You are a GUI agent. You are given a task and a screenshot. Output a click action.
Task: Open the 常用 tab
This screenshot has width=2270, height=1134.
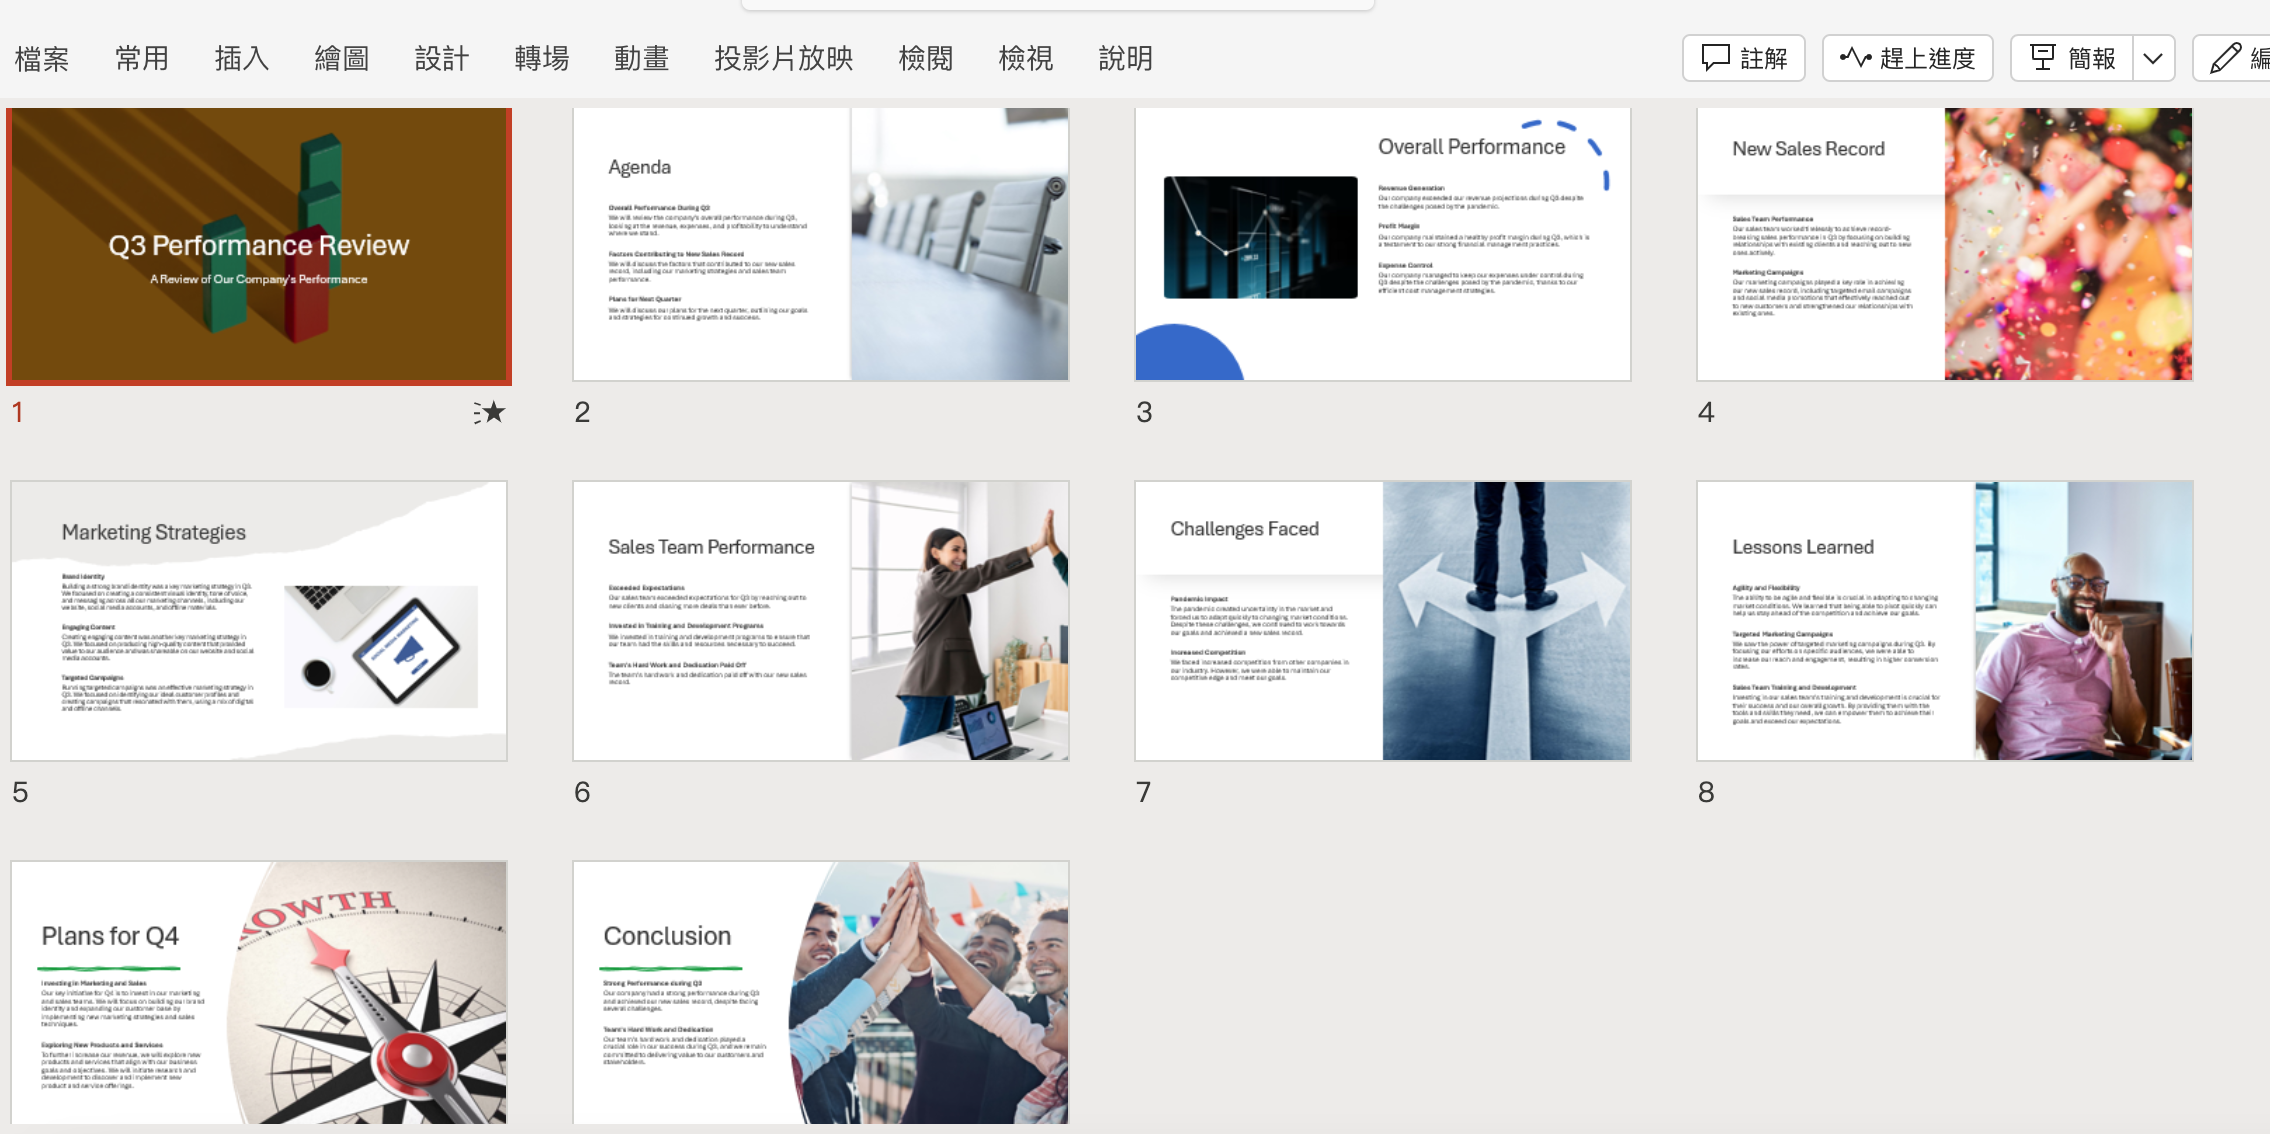tap(142, 58)
